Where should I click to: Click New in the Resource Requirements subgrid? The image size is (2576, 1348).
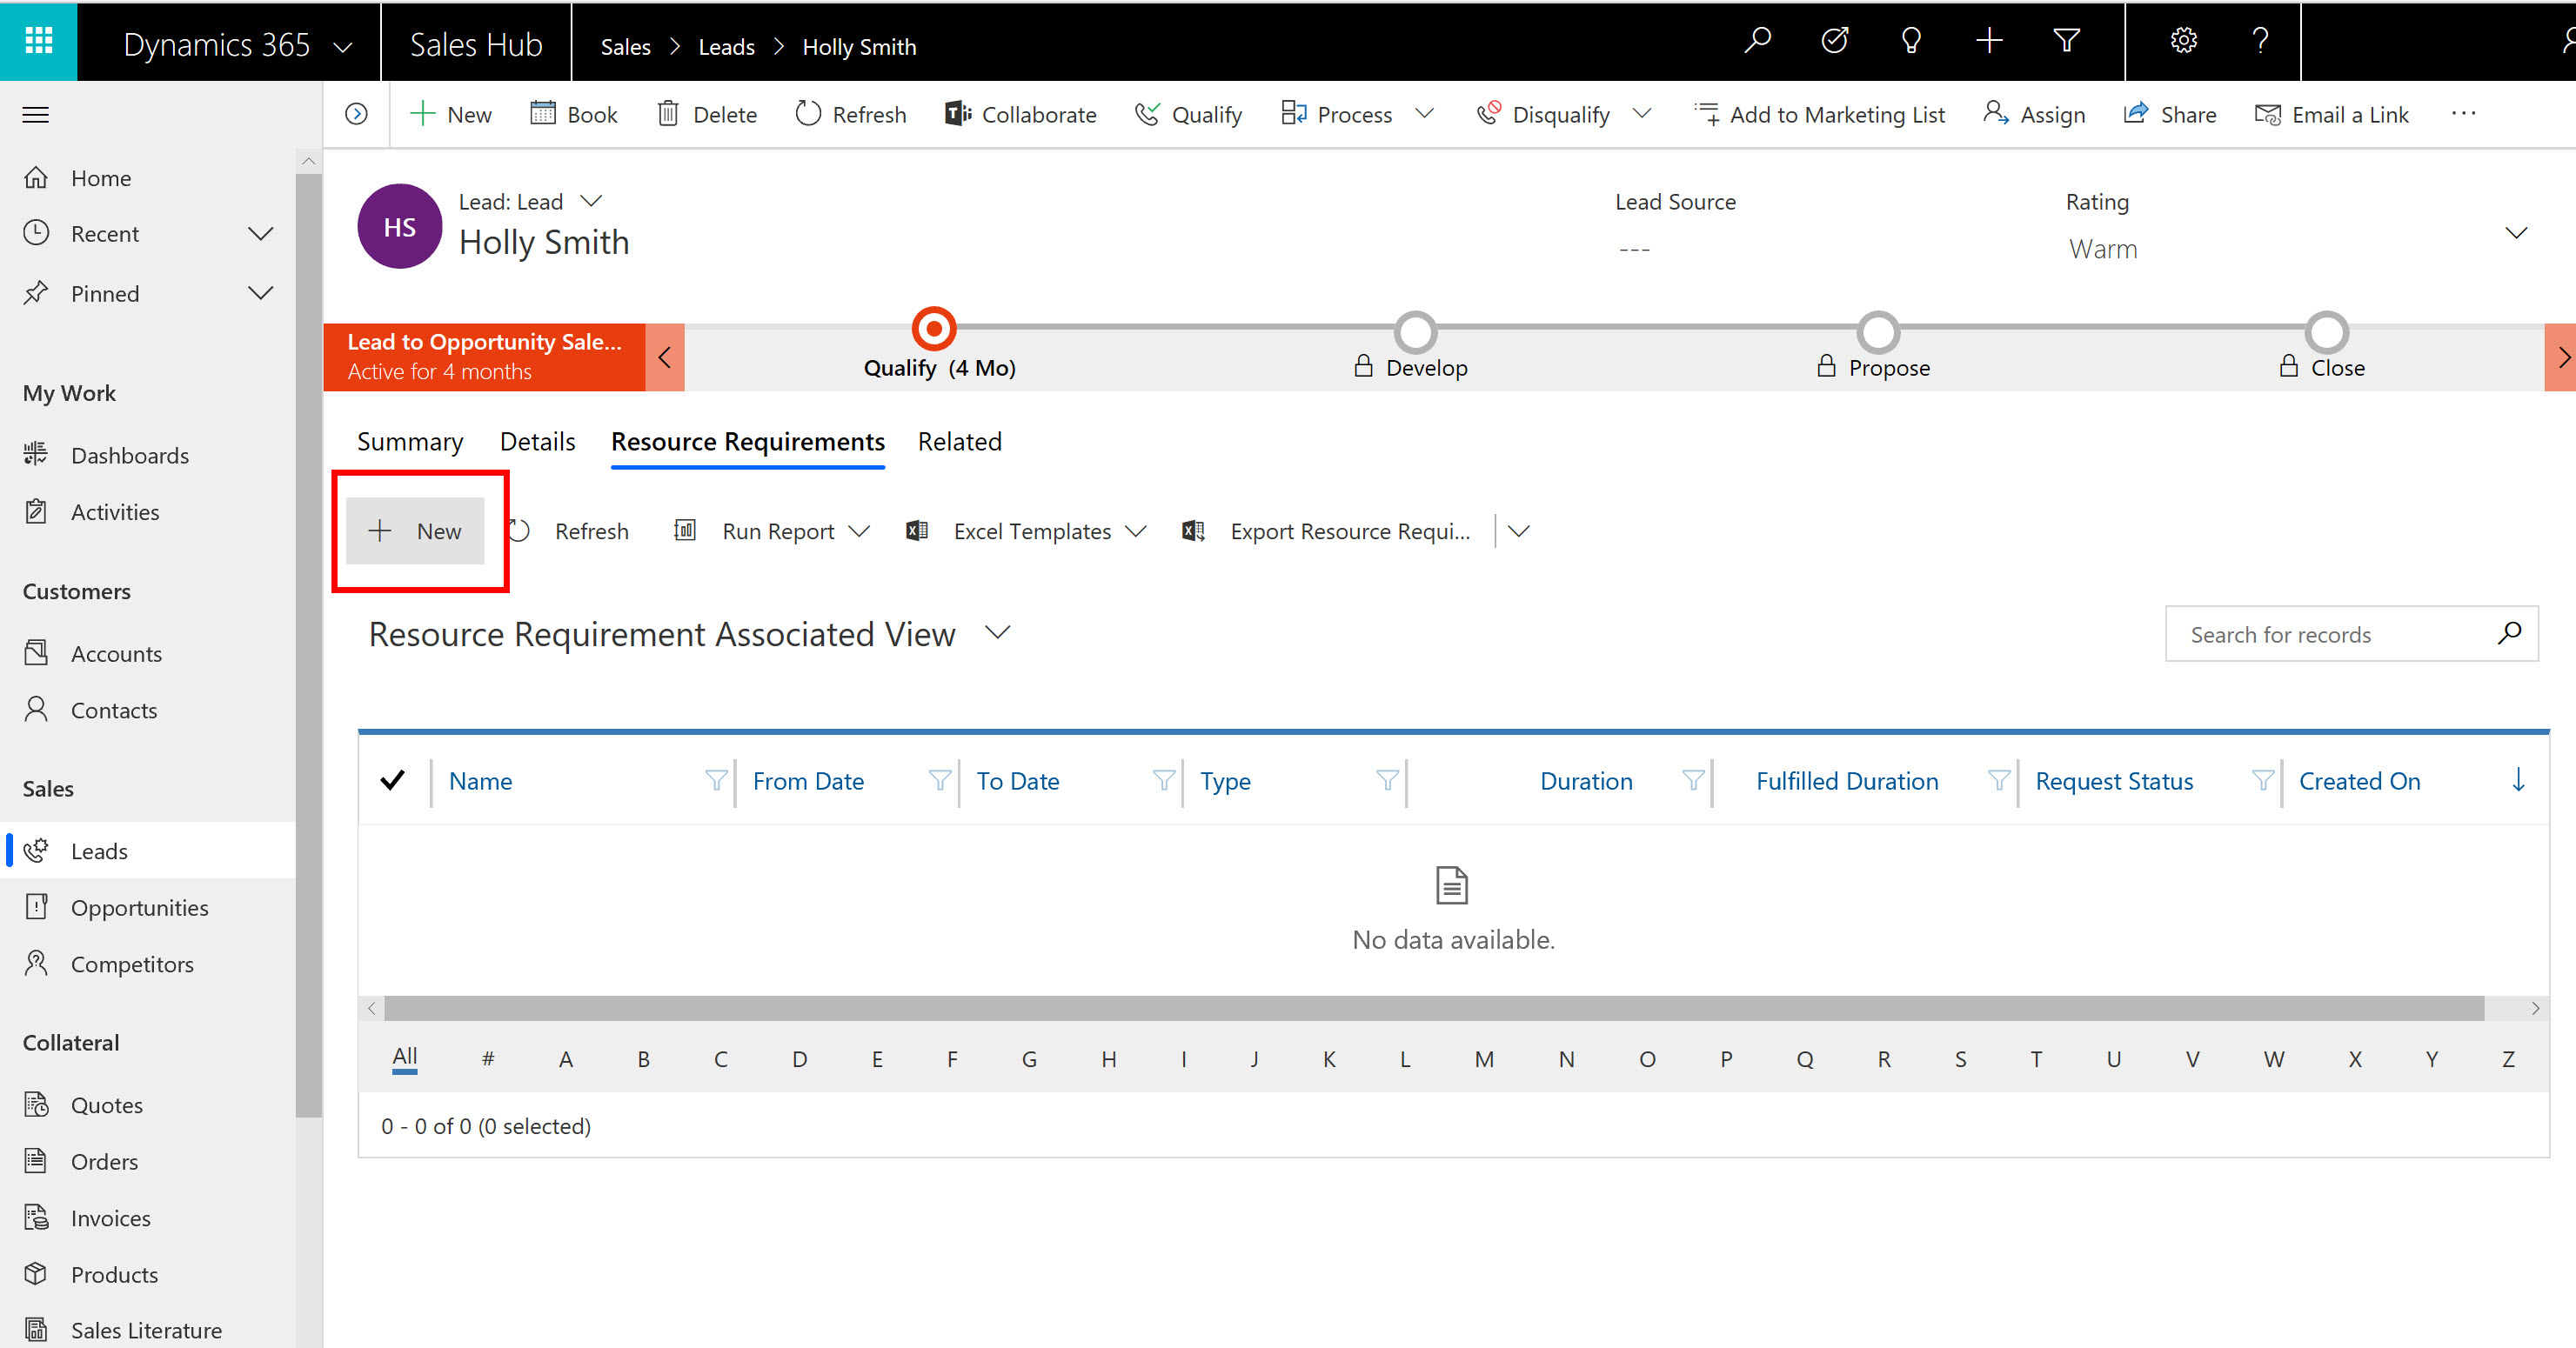click(415, 531)
